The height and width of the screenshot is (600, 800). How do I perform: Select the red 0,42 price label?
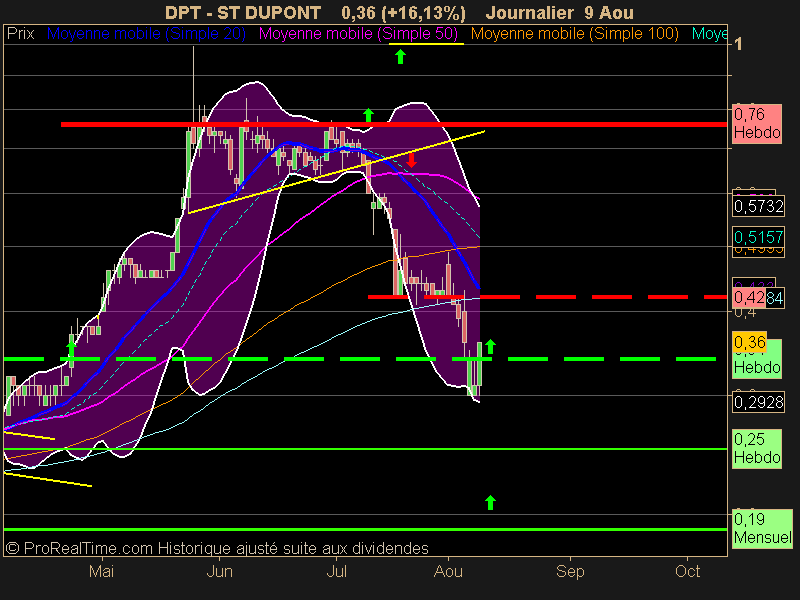tap(749, 297)
